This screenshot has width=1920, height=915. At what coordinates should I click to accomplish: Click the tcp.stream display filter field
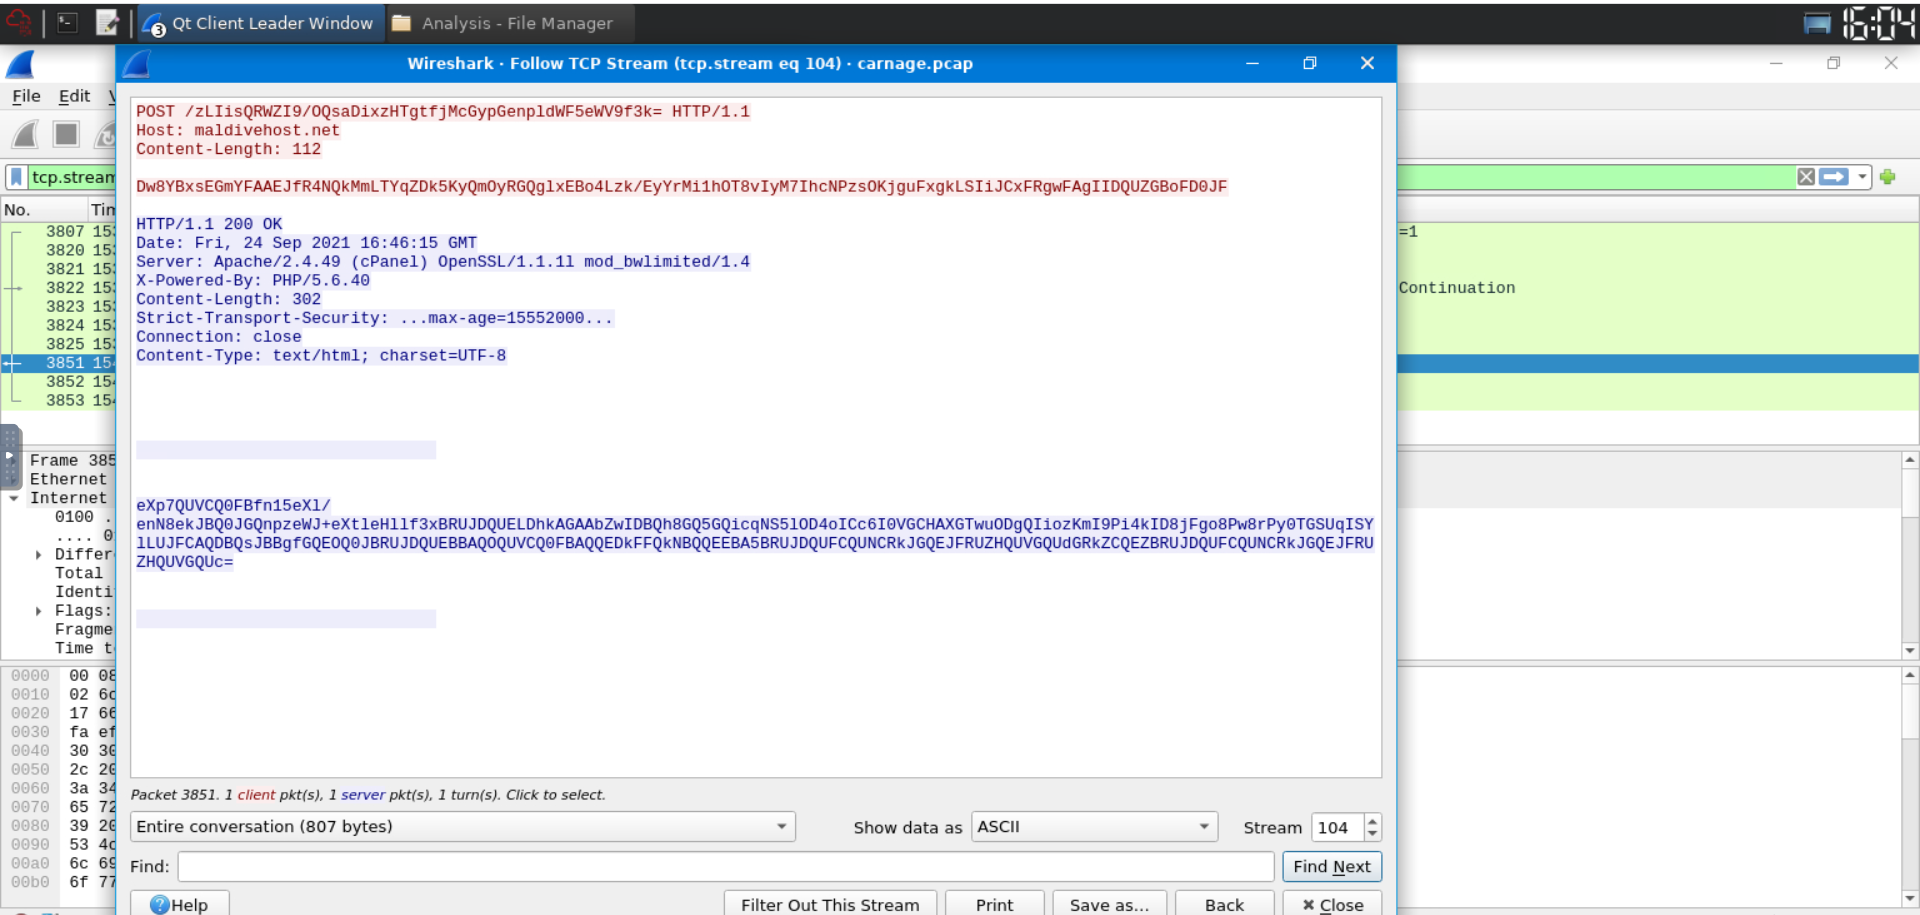point(72,177)
